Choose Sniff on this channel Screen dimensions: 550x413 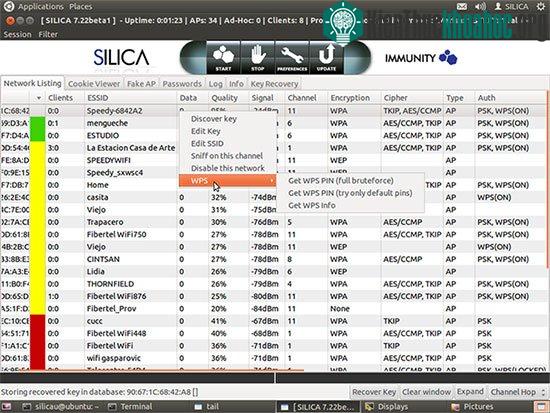click(x=228, y=156)
